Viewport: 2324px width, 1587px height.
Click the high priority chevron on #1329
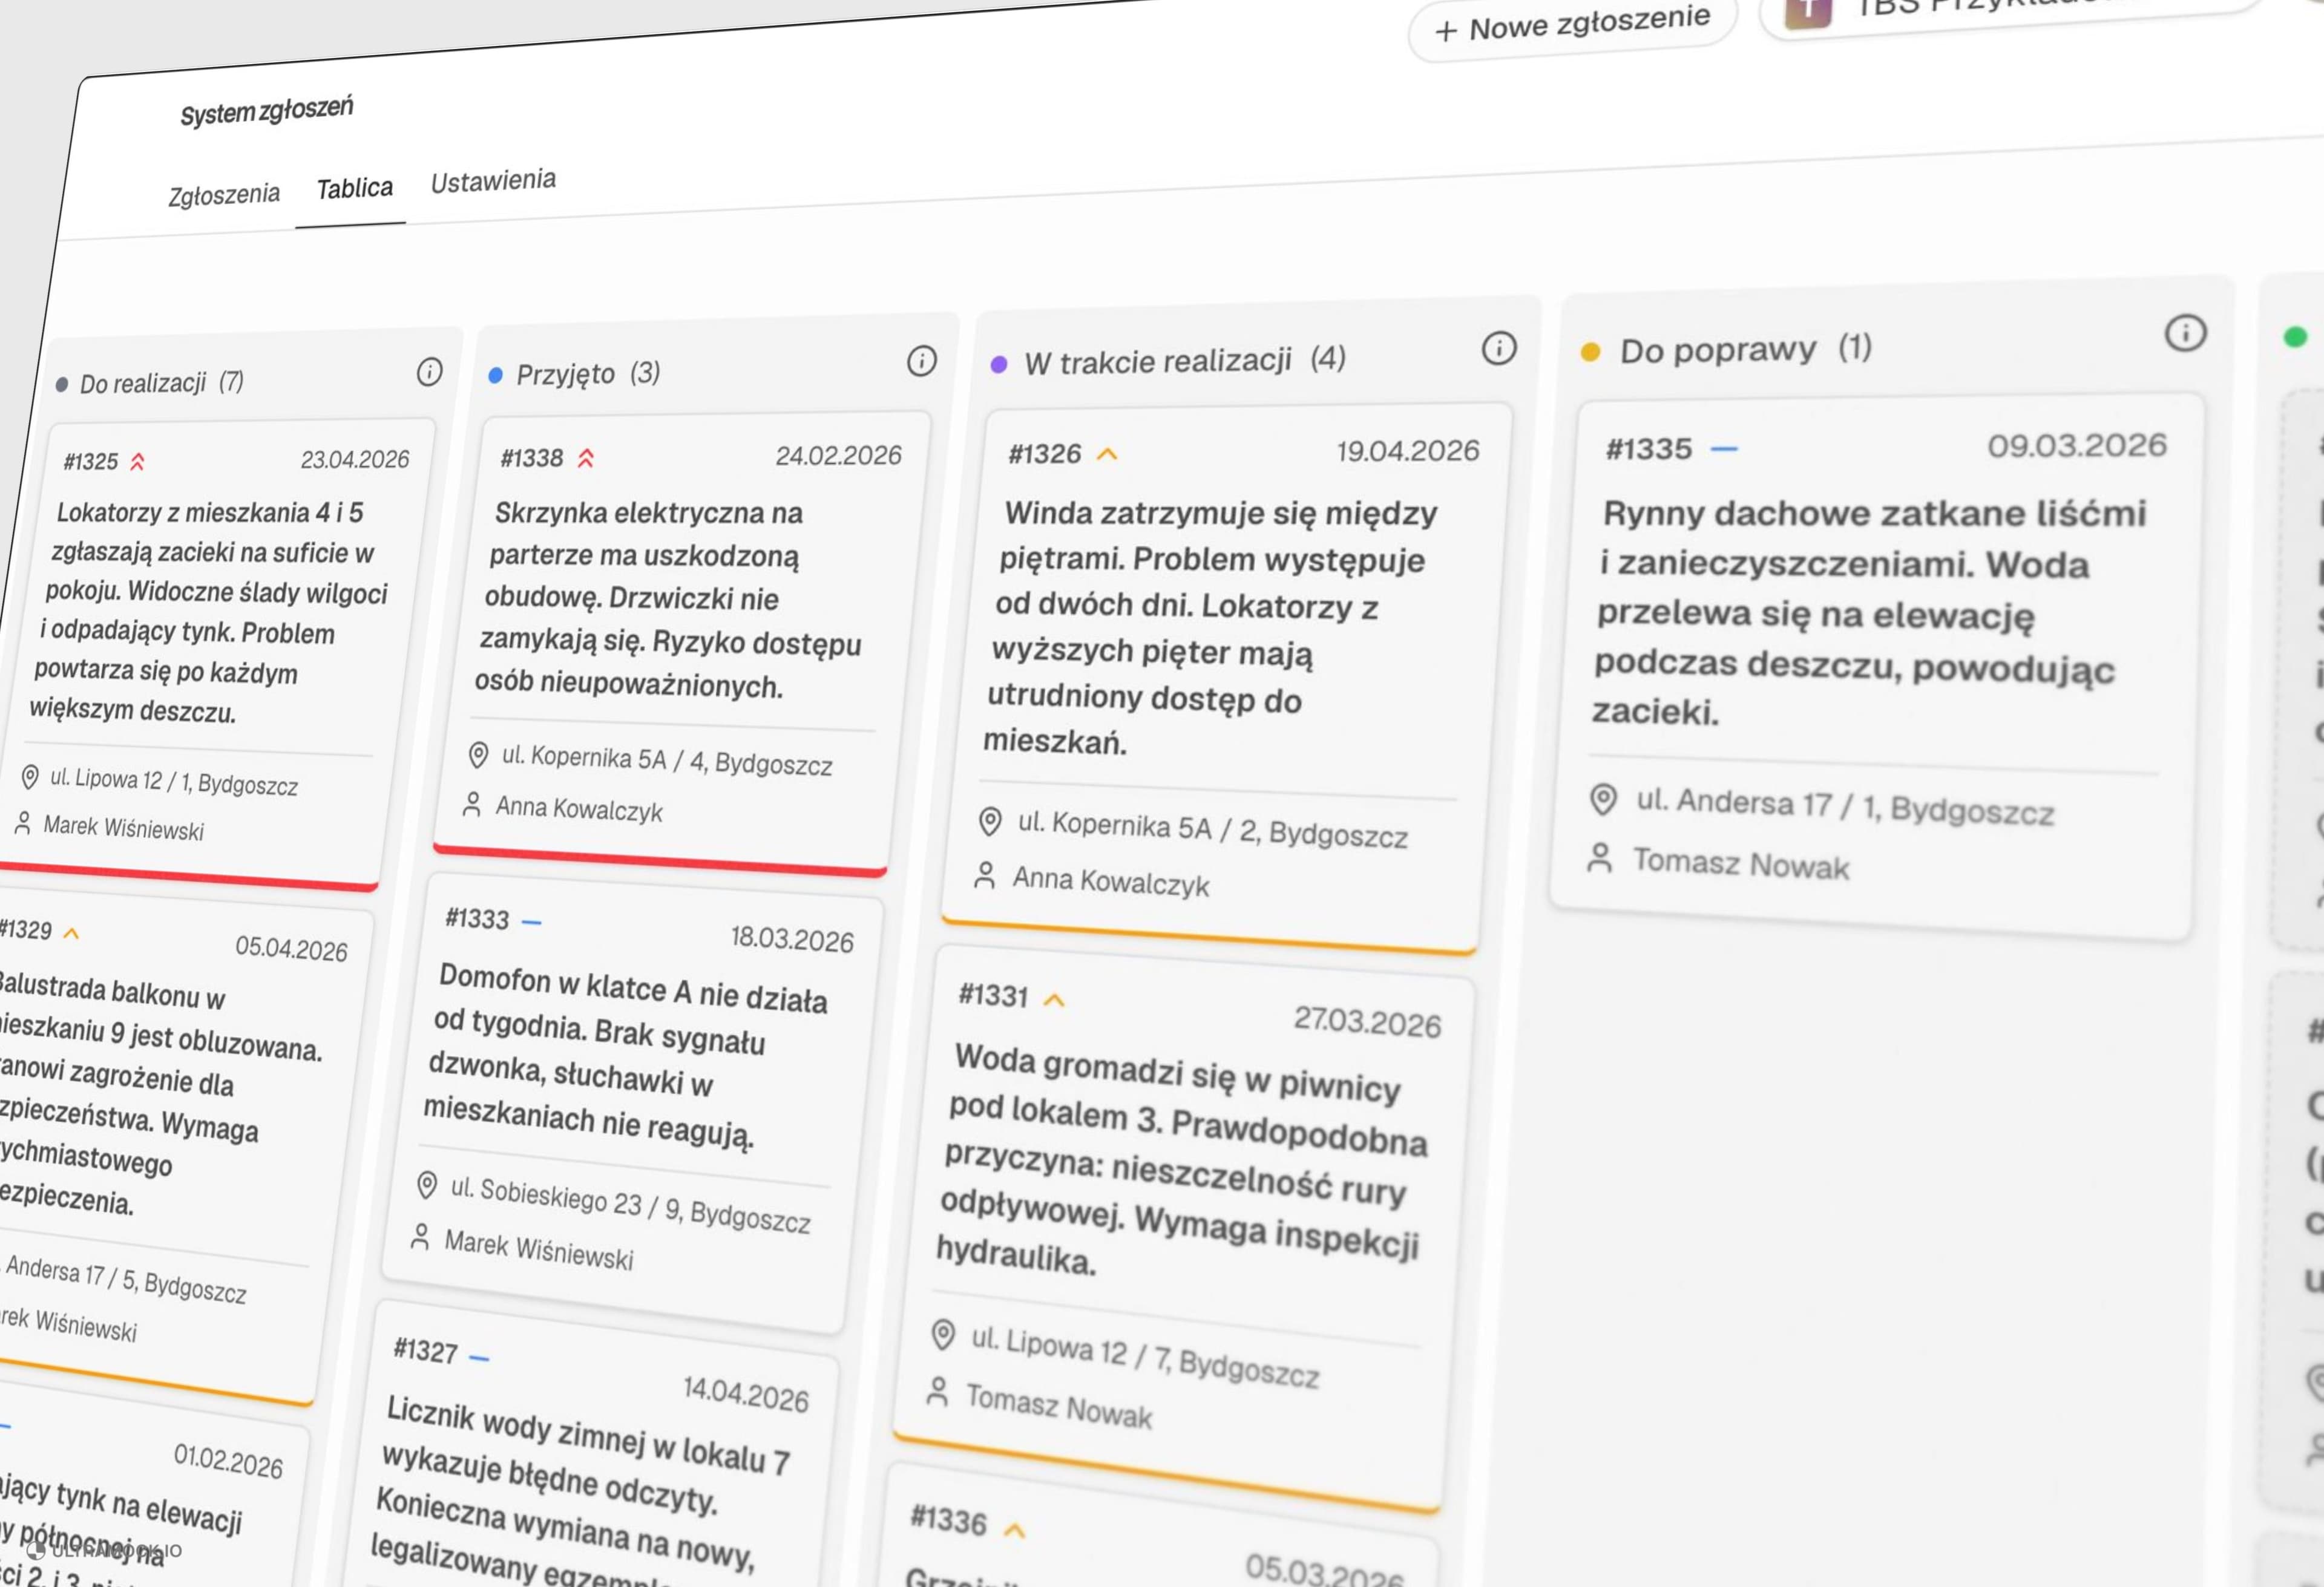pyautogui.click(x=71, y=933)
